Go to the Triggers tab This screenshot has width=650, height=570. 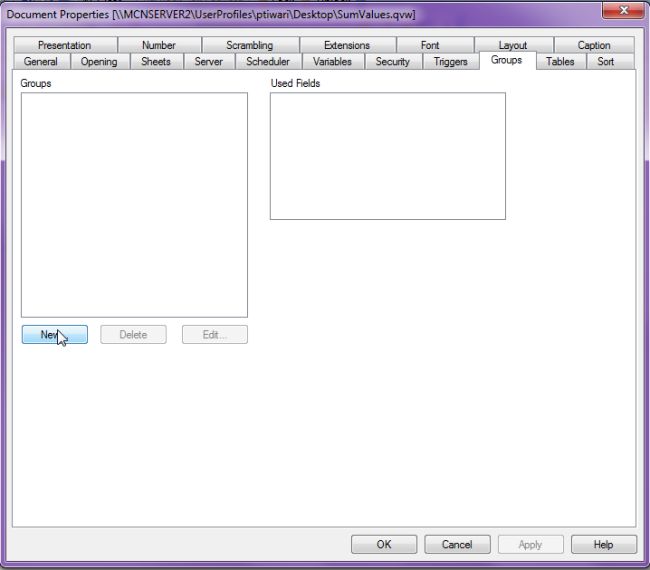point(451,61)
